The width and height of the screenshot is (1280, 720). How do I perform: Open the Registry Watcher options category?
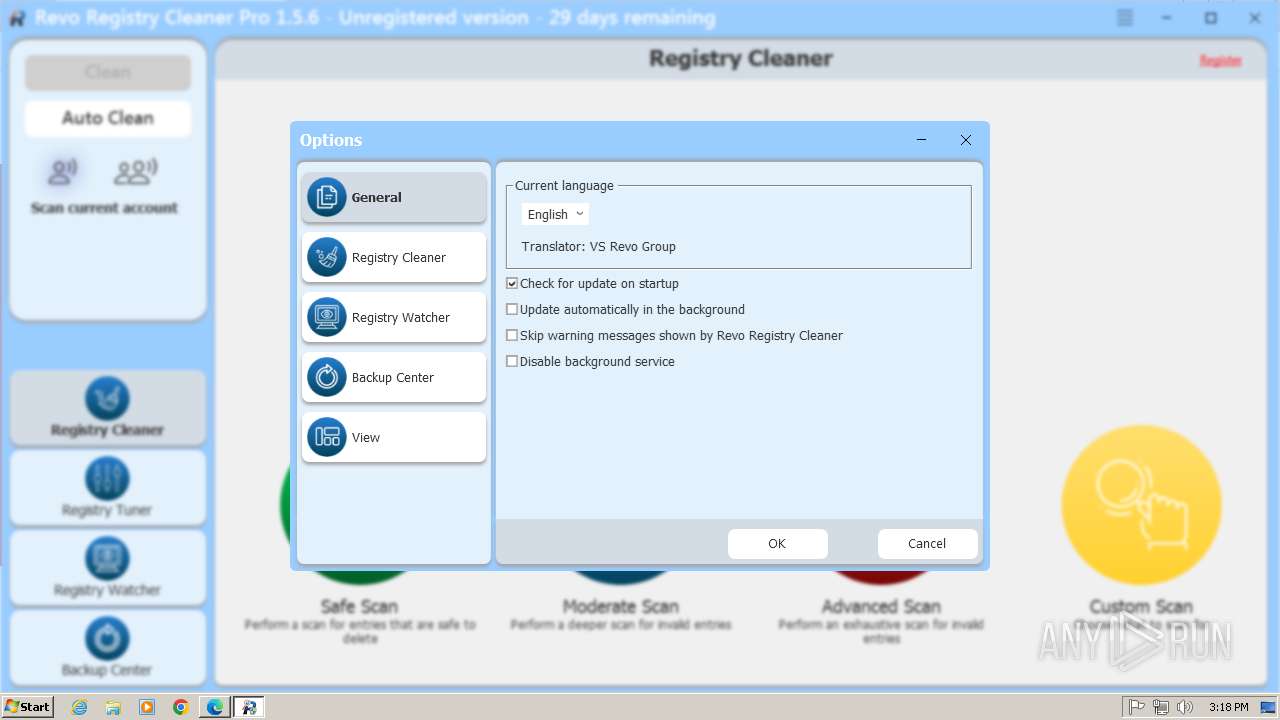394,317
